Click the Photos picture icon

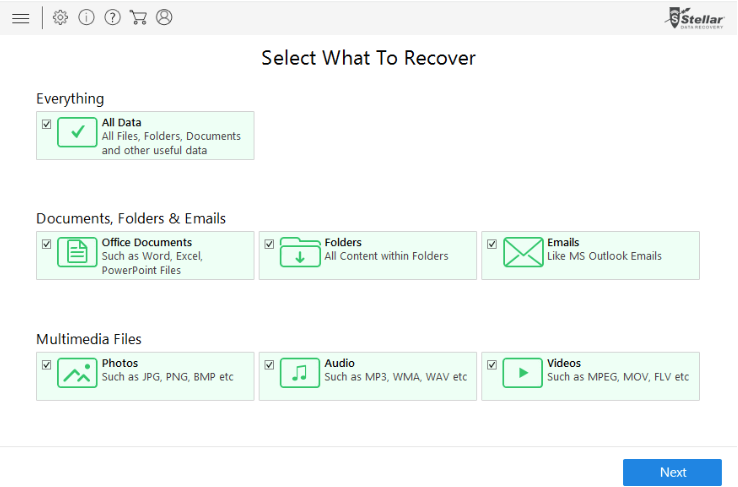77,373
